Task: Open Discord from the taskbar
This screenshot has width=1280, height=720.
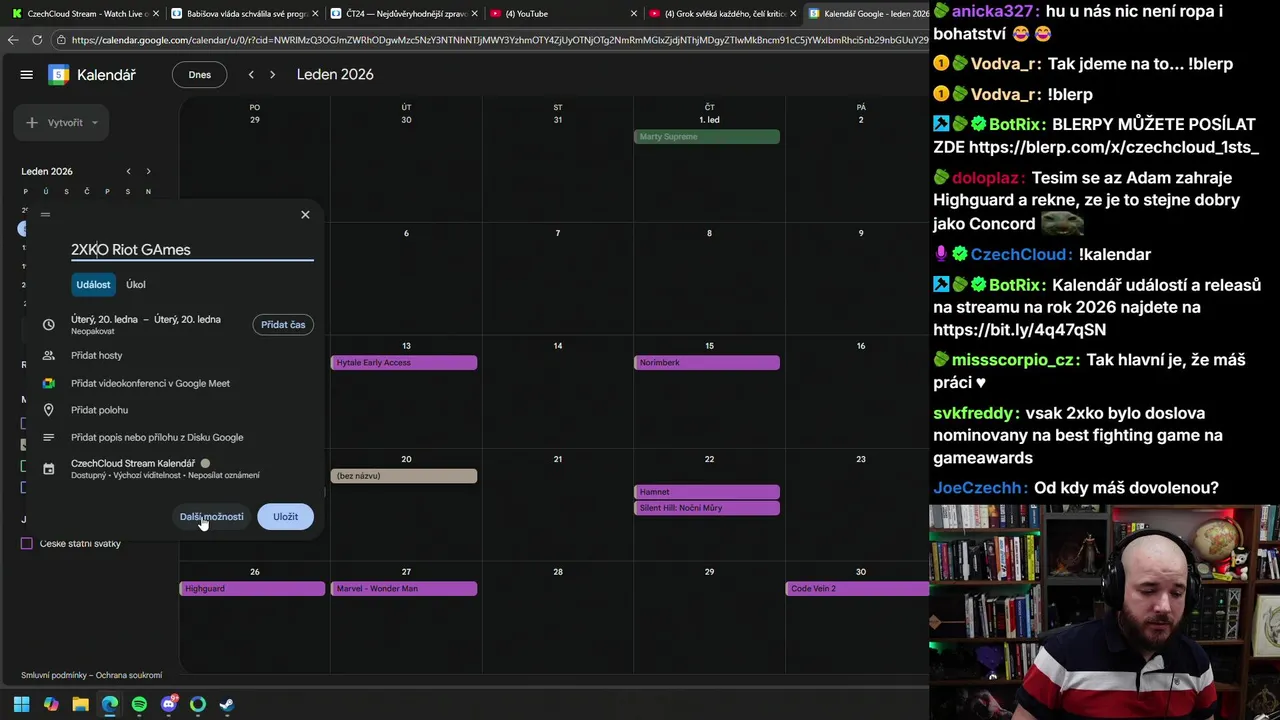Action: coord(169,704)
